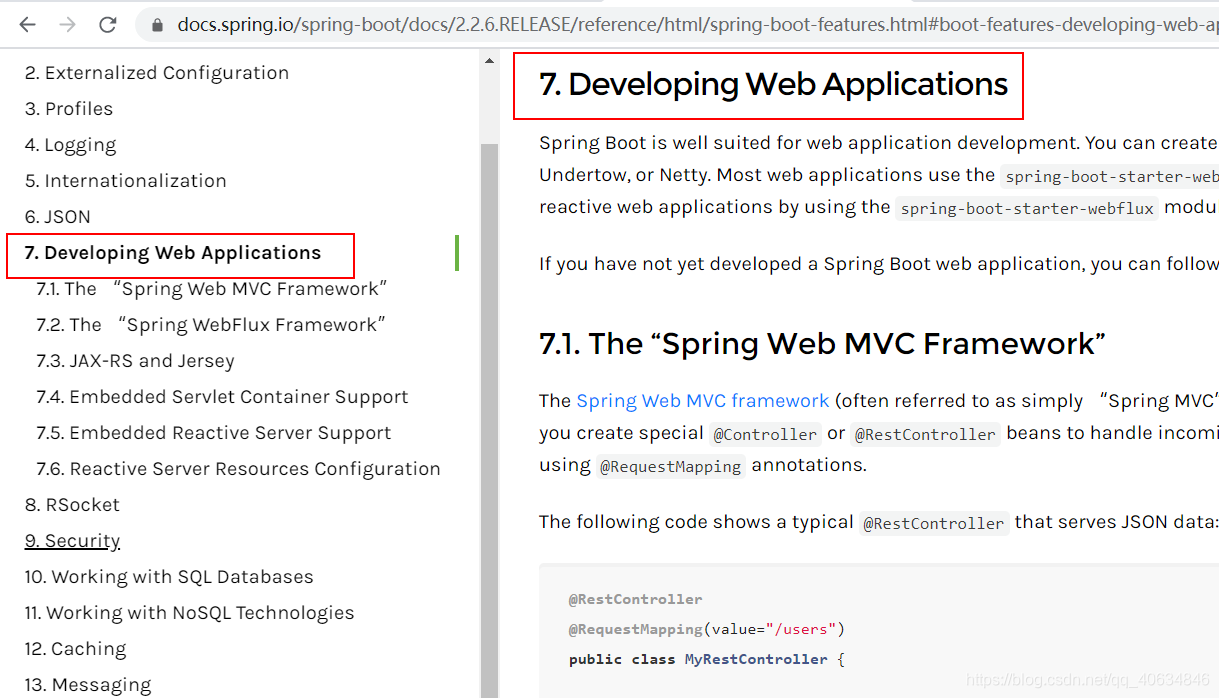Go to 4. Logging section
Viewport: 1219px width, 698px height.
(x=70, y=145)
